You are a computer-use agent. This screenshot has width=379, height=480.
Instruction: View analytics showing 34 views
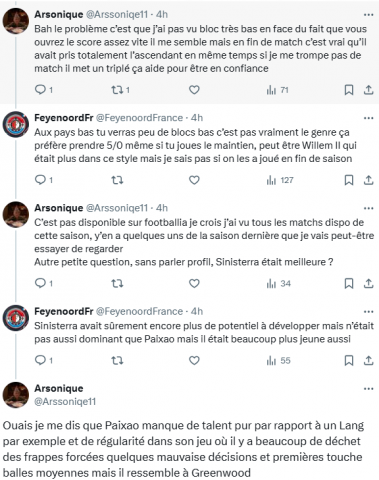tap(279, 284)
